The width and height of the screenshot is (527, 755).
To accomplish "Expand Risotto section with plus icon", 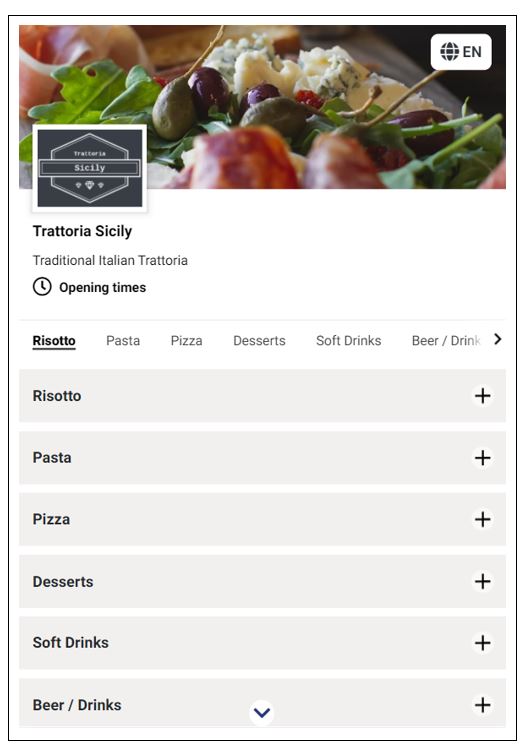I will (482, 396).
